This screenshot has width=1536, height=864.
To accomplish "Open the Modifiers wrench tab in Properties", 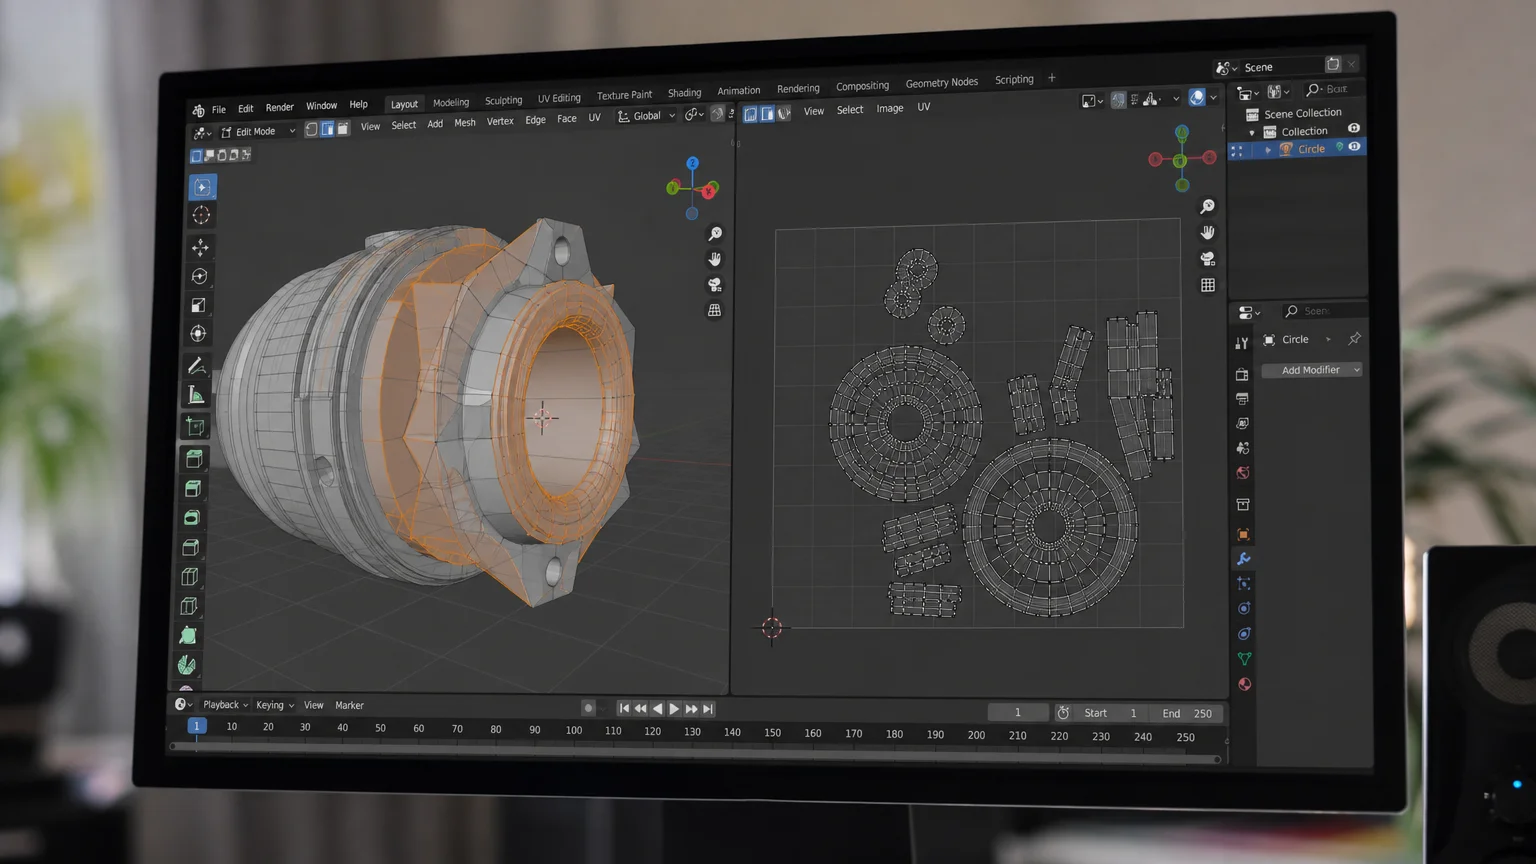I will point(1244,559).
